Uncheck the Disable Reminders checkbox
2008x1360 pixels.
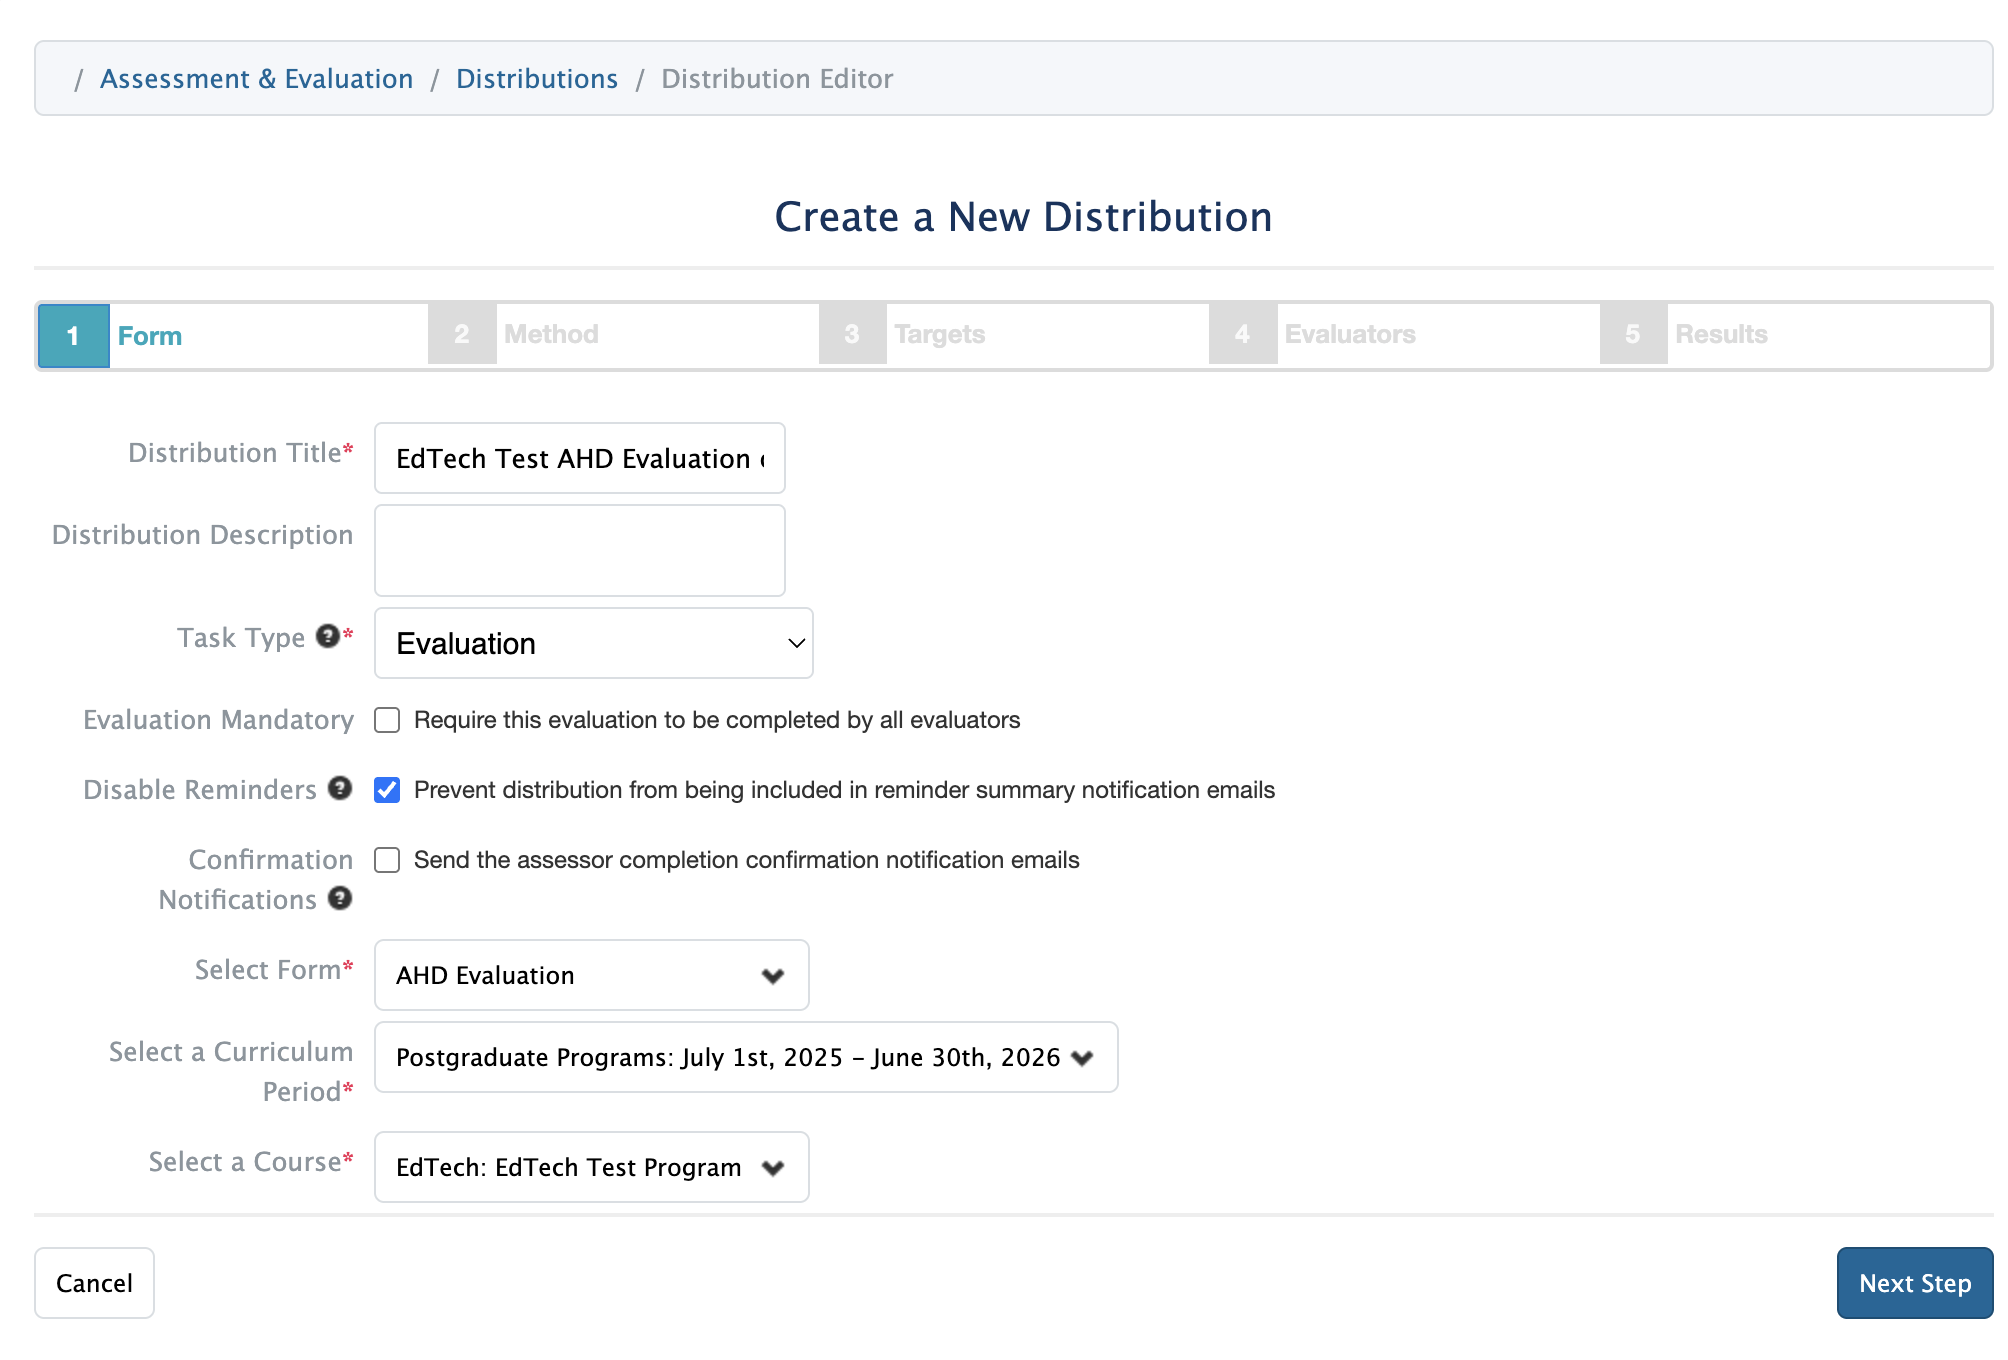[x=387, y=790]
